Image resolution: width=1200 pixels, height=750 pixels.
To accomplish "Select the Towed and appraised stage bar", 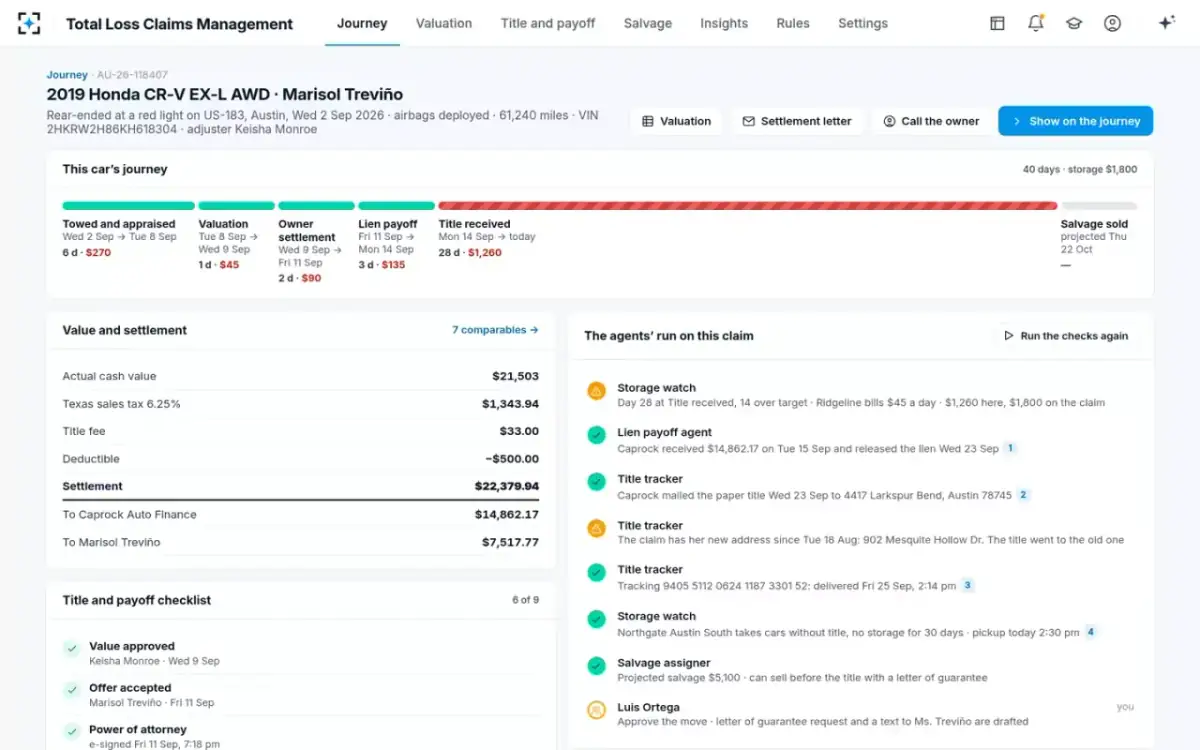I will tap(128, 206).
